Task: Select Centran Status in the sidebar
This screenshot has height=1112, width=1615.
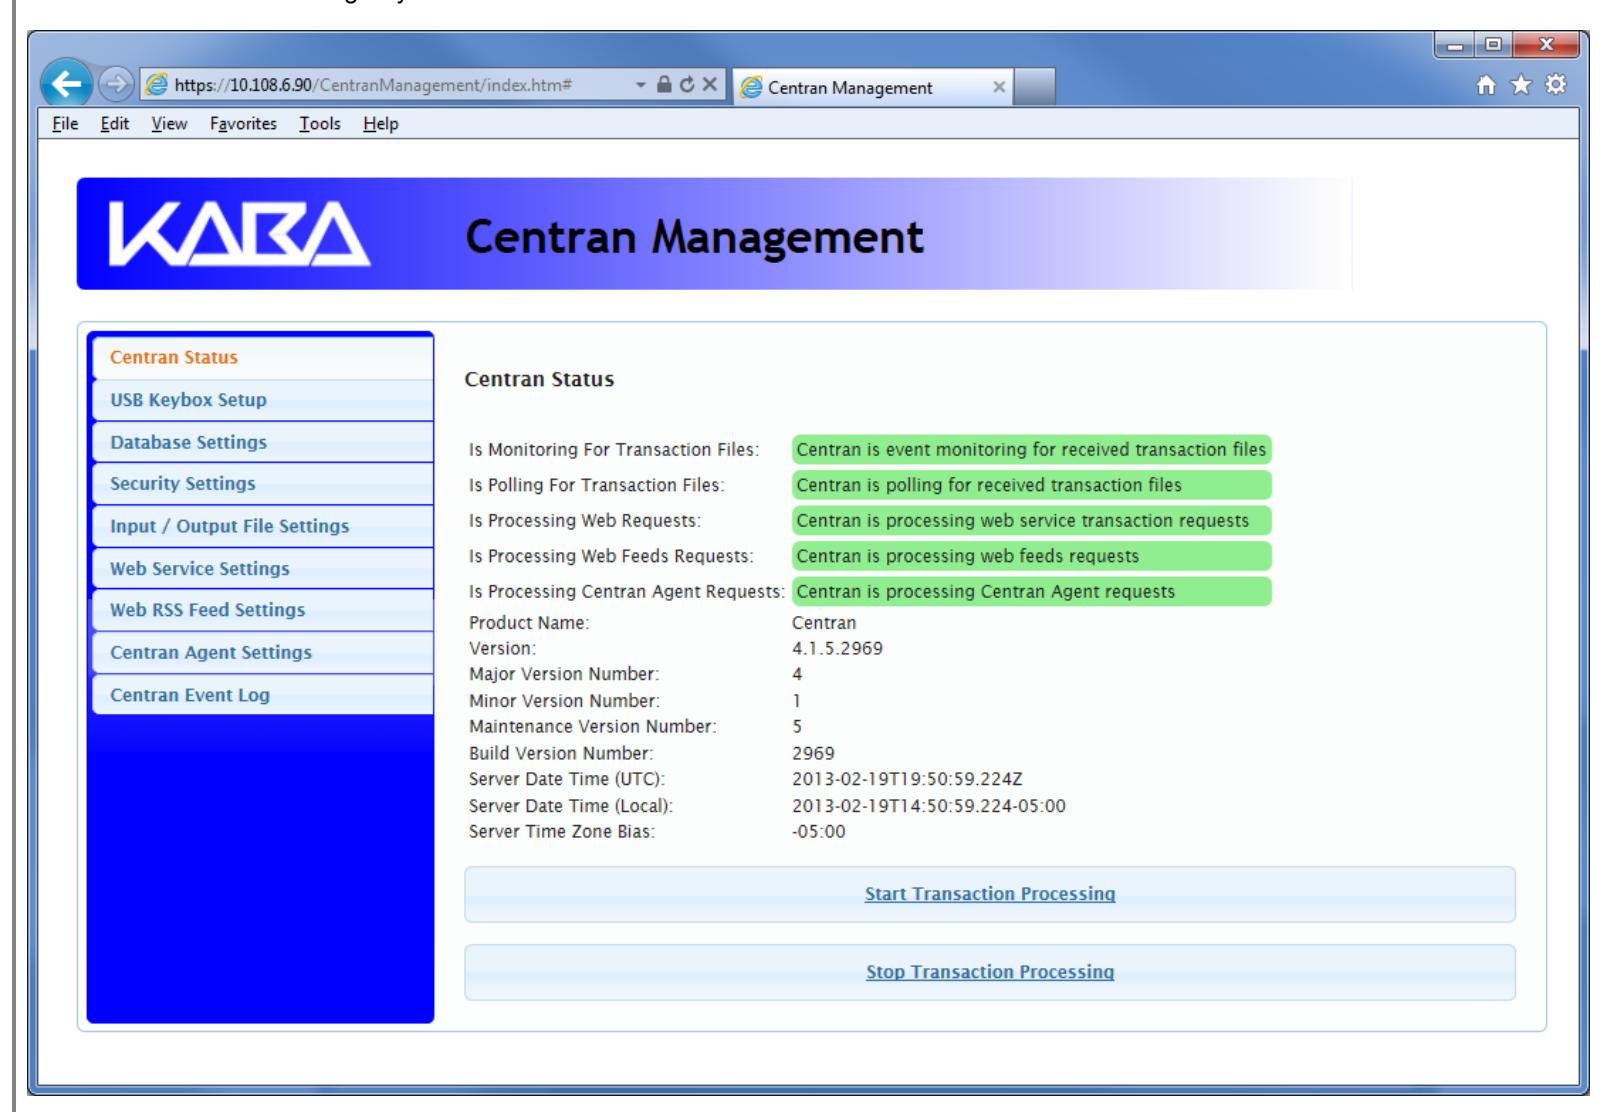Action: [x=263, y=357]
